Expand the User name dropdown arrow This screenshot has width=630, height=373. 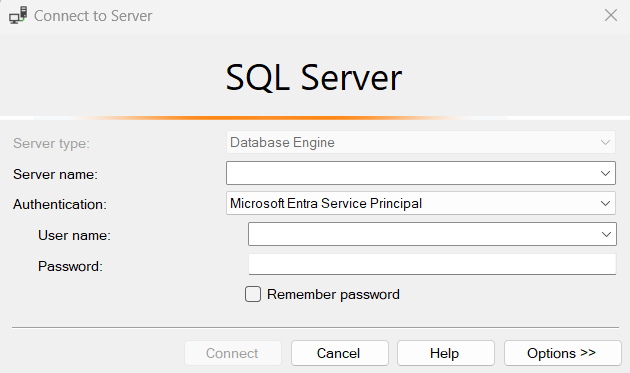pos(606,234)
